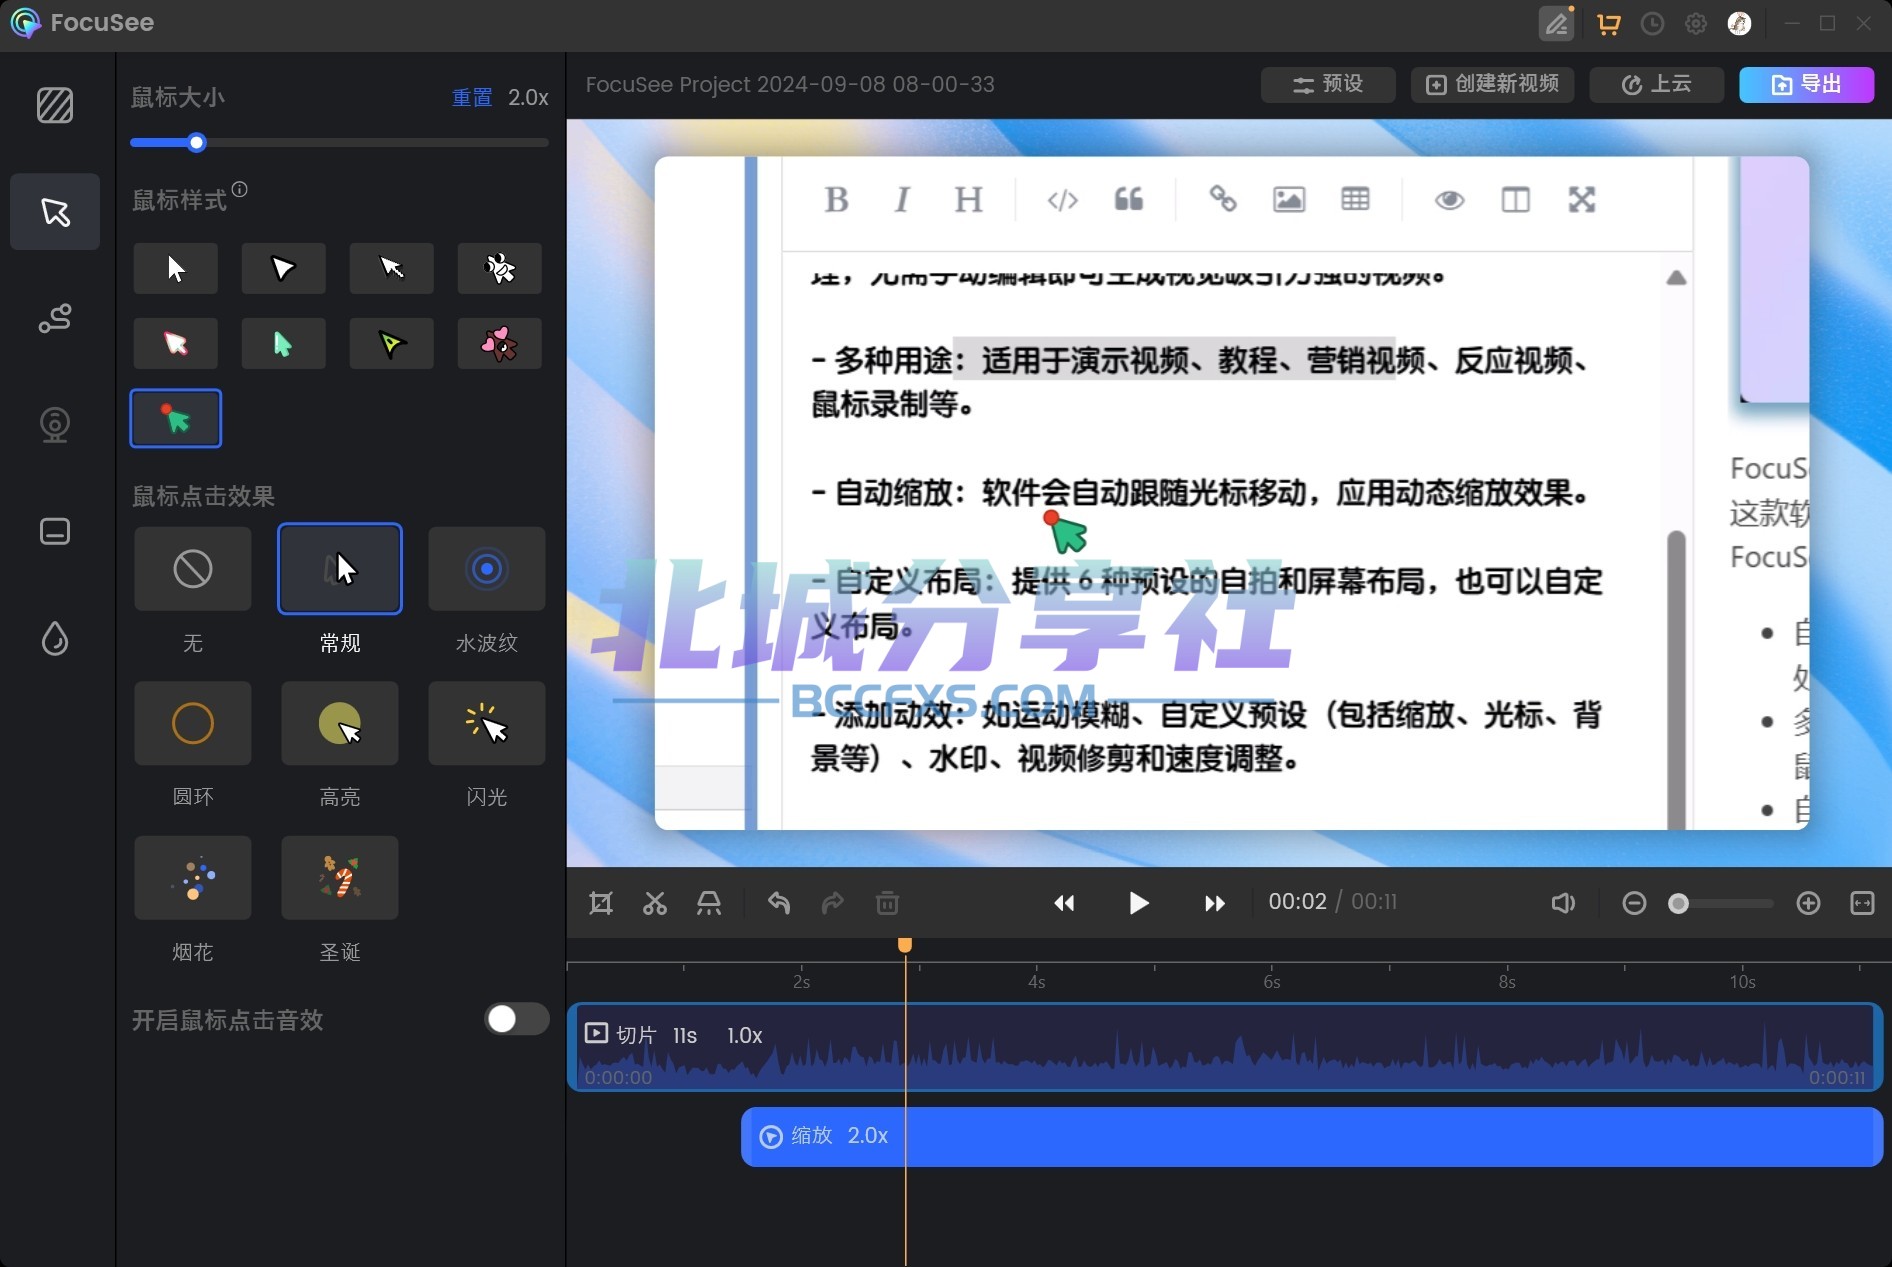Viewport: 1892px width, 1267px height.
Task: Set click effect to 闪光
Action: (x=487, y=723)
